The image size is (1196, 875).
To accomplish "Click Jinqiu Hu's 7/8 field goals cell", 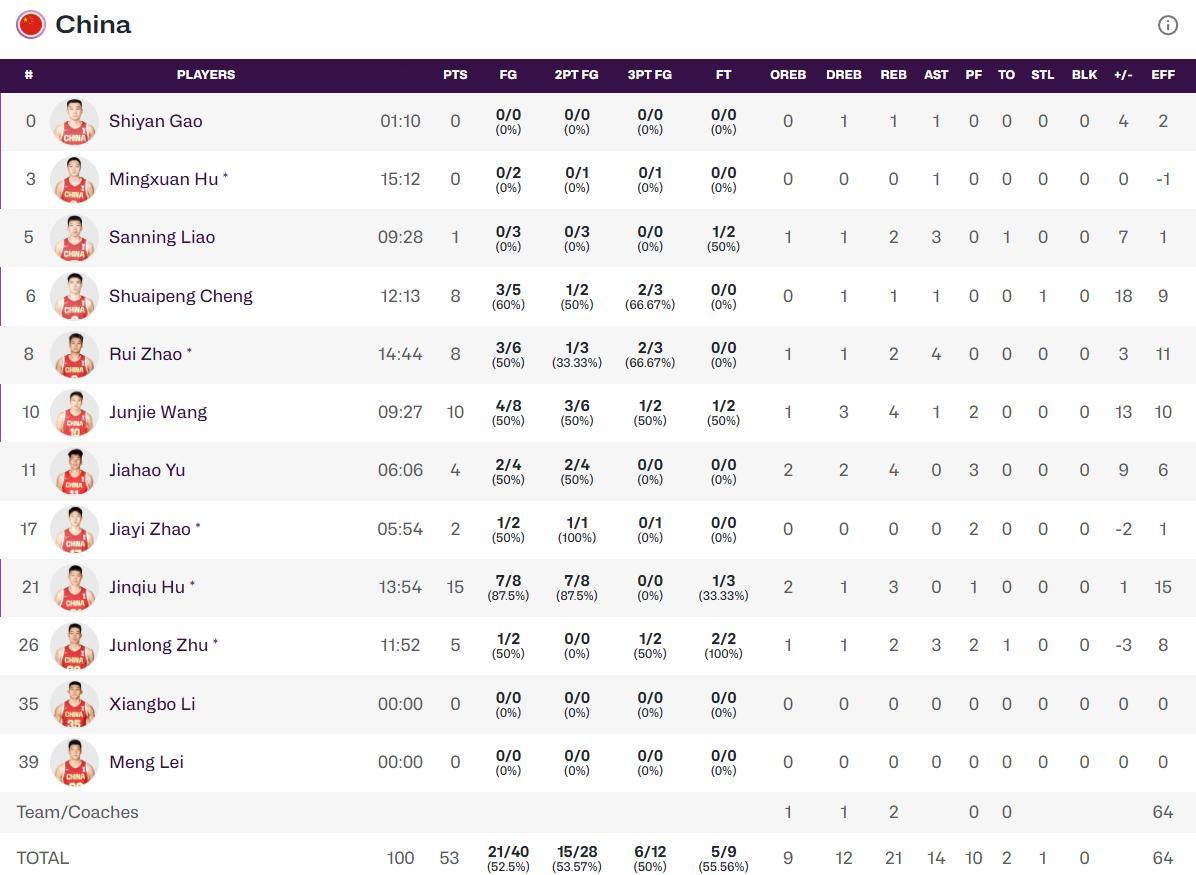I will click(x=508, y=587).
